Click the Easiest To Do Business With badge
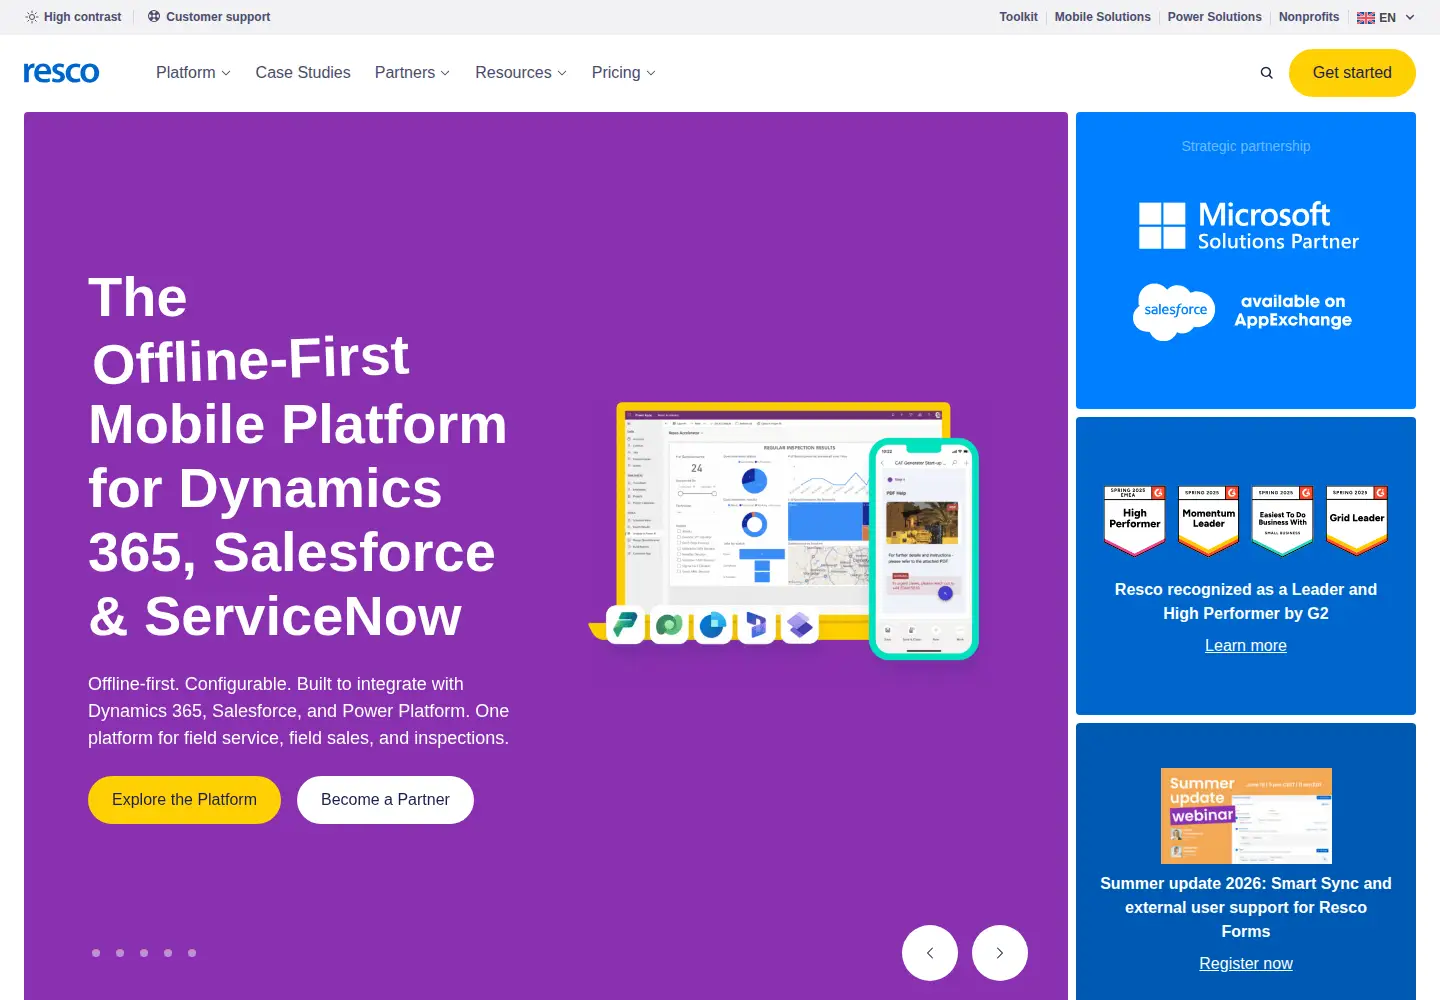 click(x=1283, y=520)
